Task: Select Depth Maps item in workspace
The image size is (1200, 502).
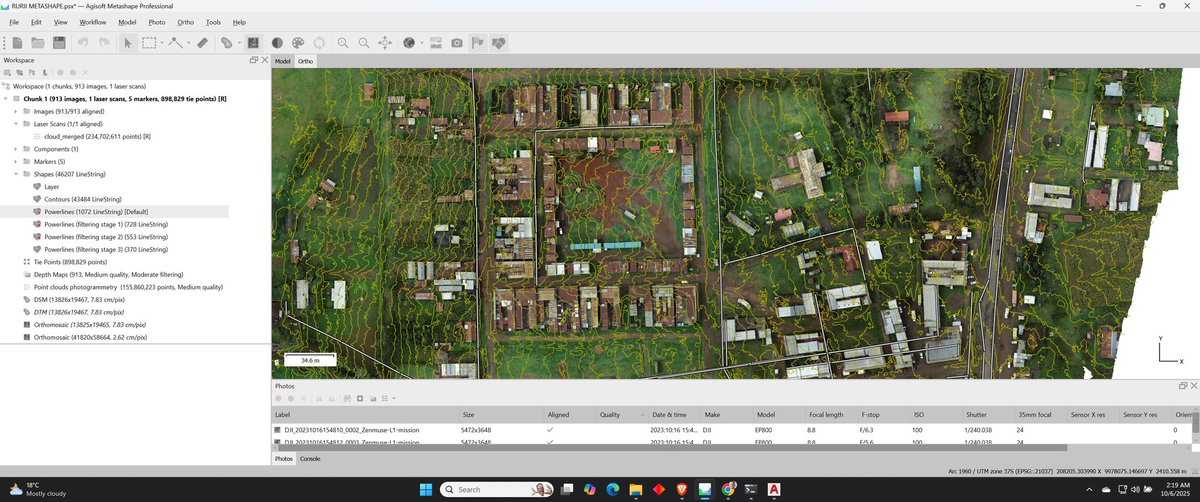Action: tap(102, 274)
